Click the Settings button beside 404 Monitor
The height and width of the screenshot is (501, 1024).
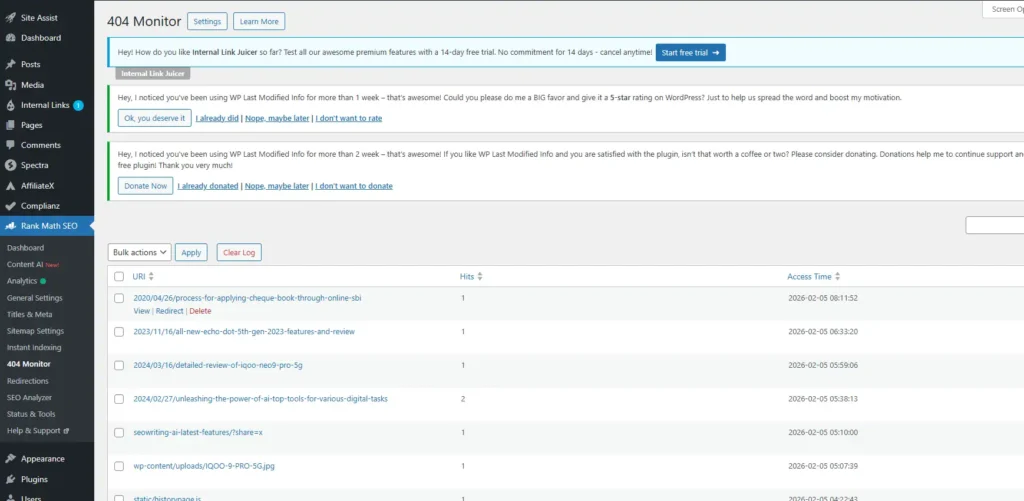pyautogui.click(x=208, y=22)
